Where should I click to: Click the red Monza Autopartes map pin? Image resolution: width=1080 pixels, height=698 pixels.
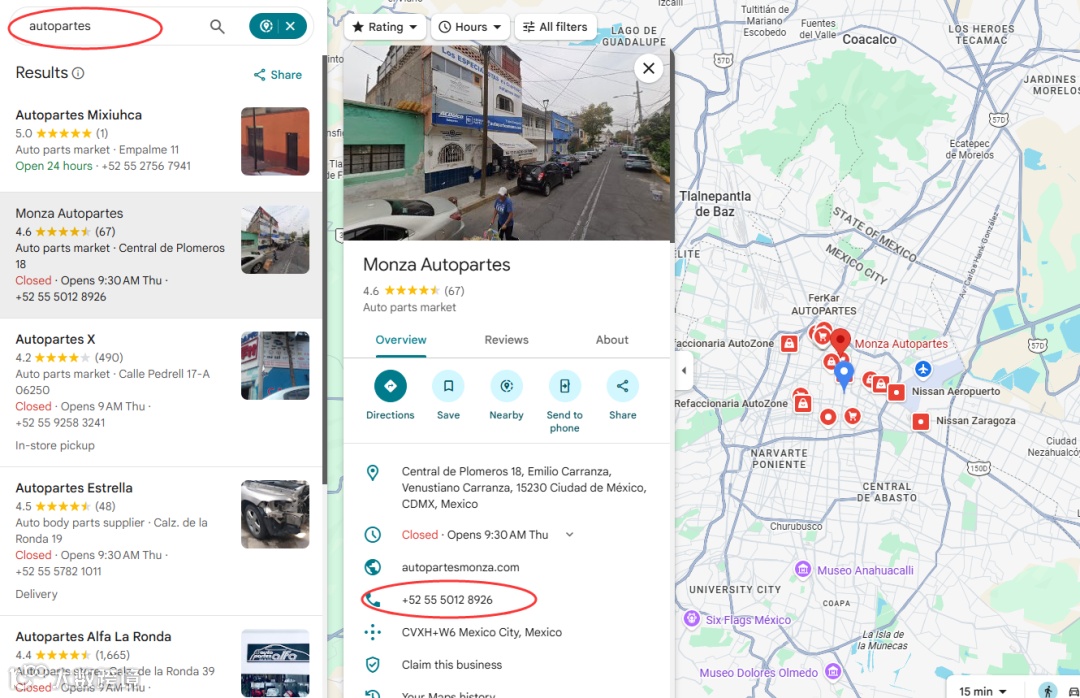[840, 340]
